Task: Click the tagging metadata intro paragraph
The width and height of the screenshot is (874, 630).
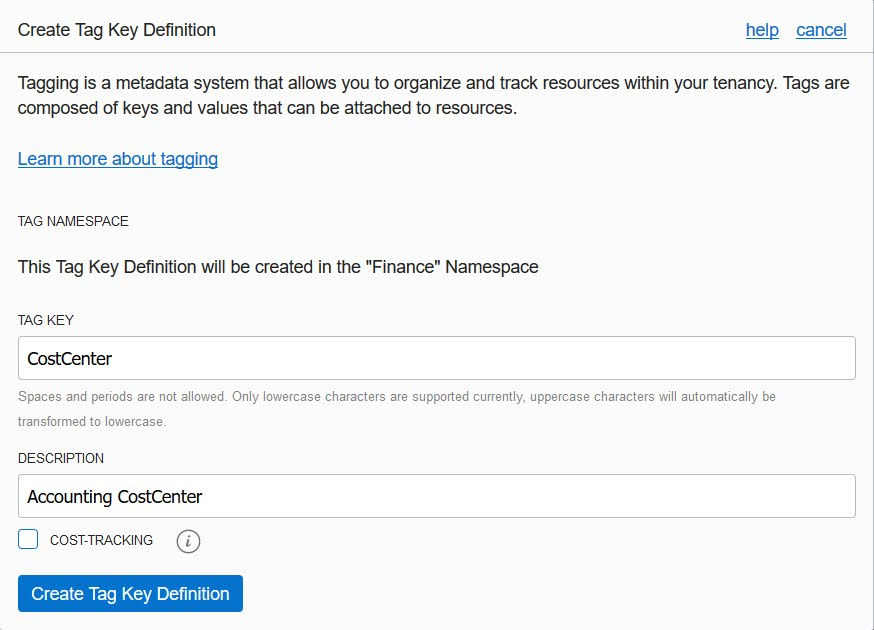Action: (x=433, y=95)
